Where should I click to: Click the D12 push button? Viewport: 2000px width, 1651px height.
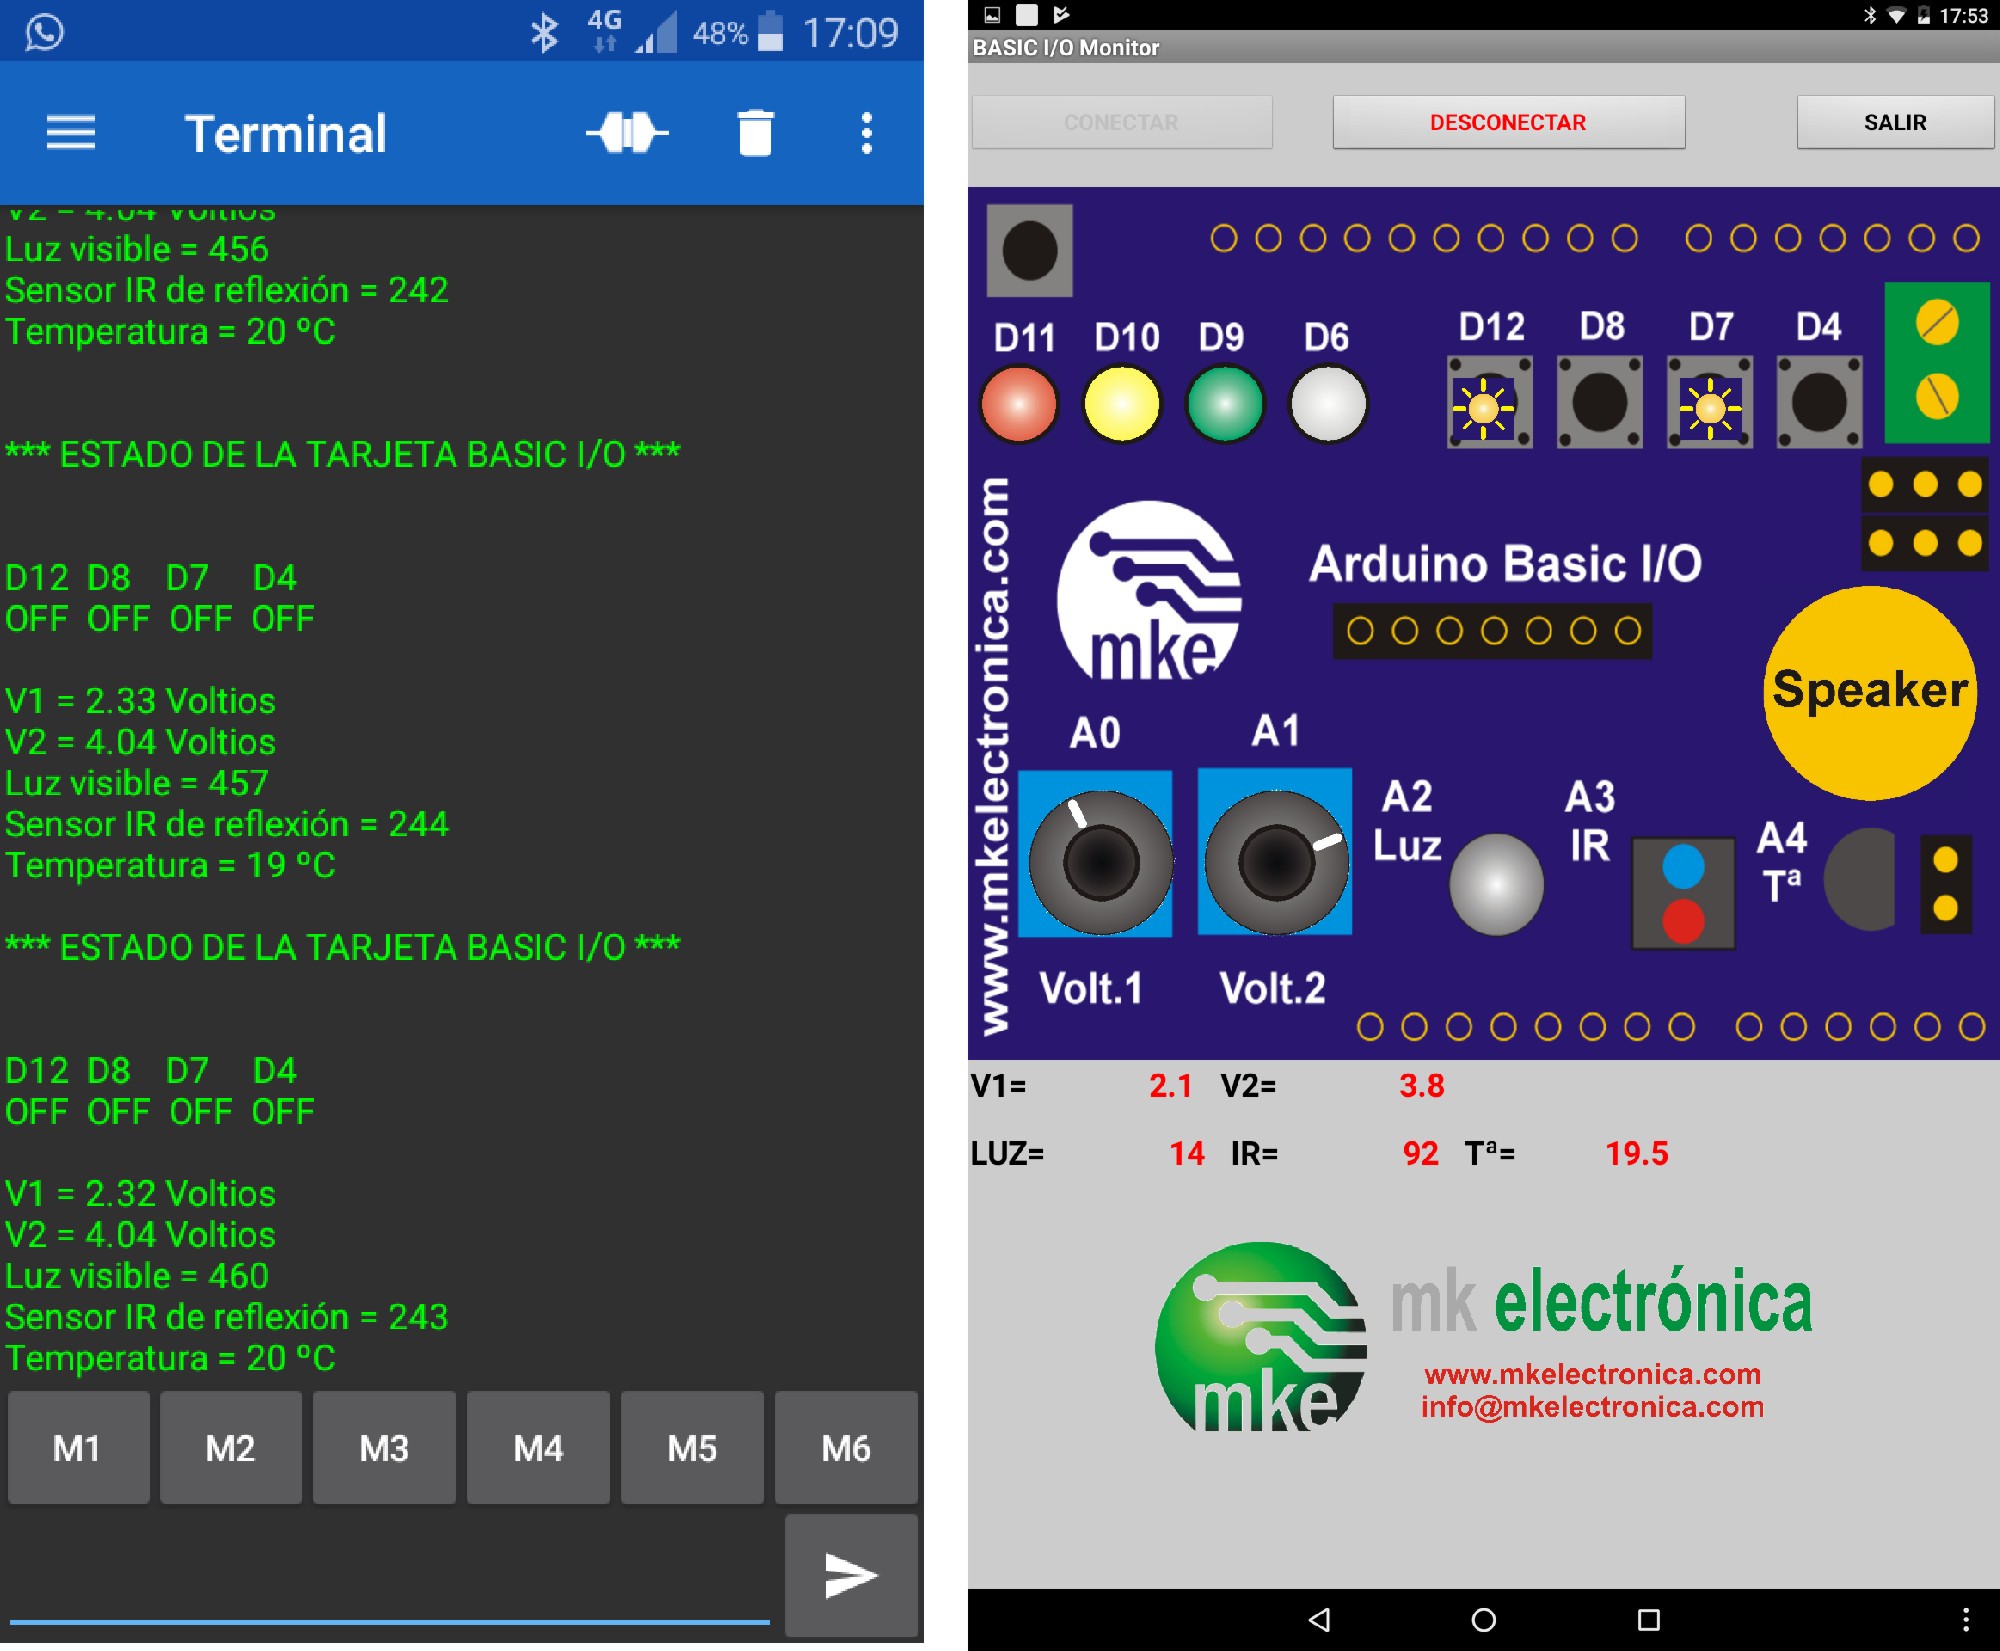point(1489,402)
